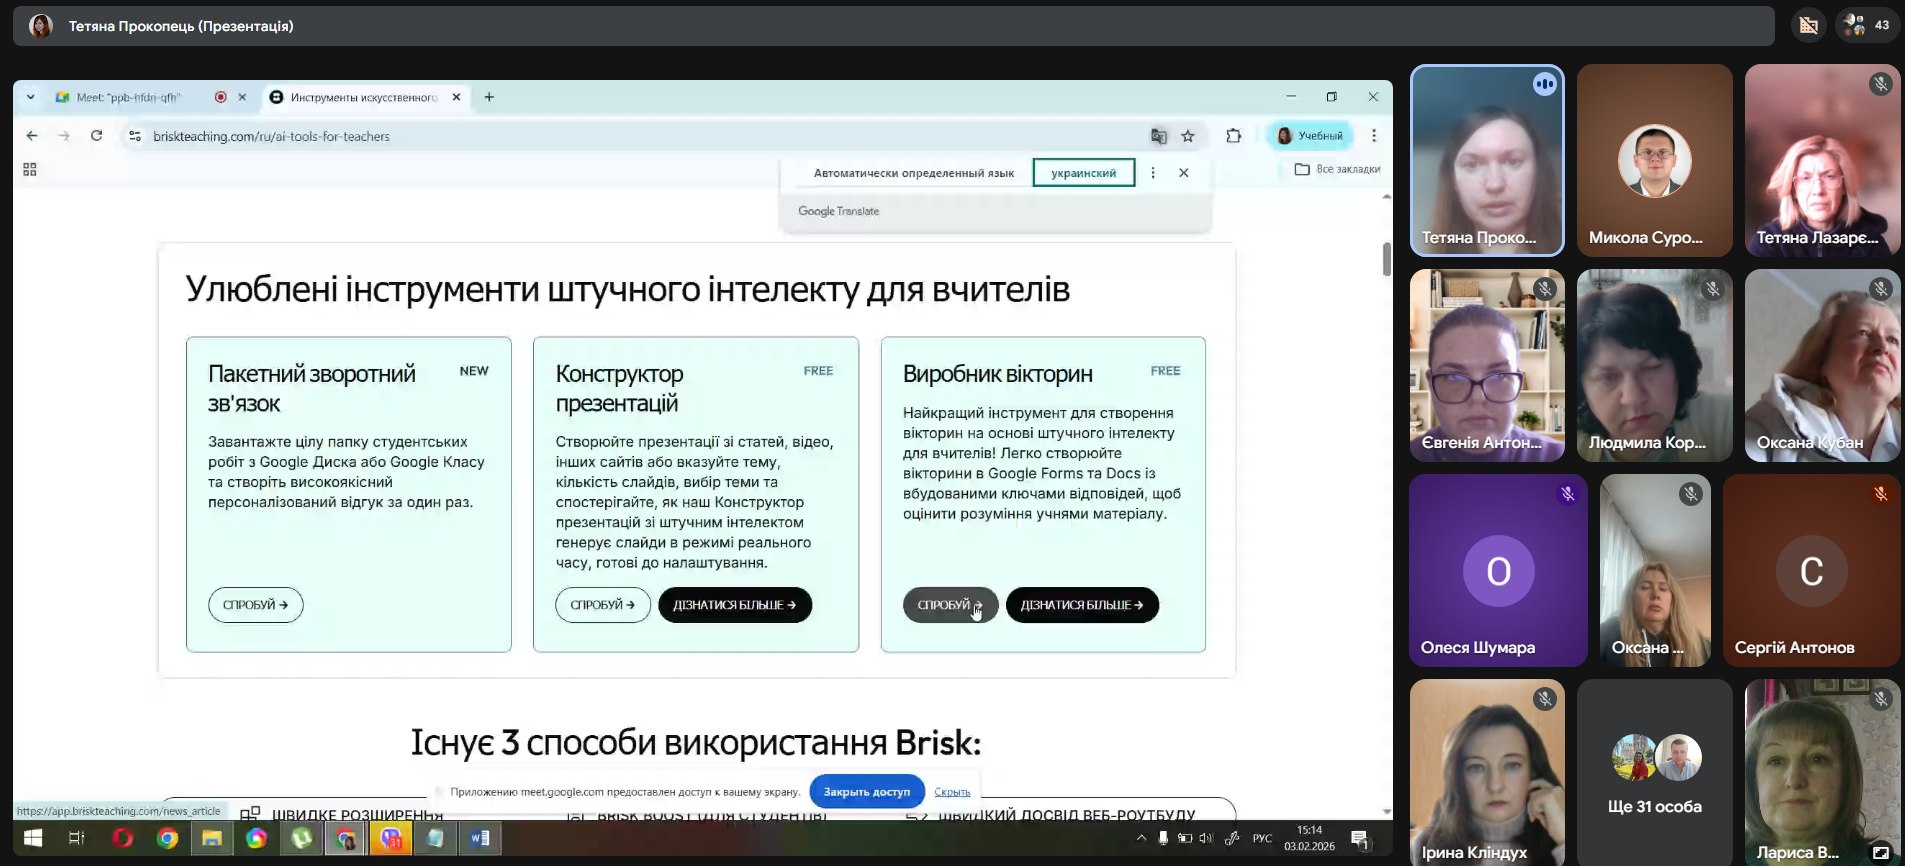Click СПРОБУЙ on Пакетний зворотний зв'язок card
The height and width of the screenshot is (866, 1905).
(256, 605)
